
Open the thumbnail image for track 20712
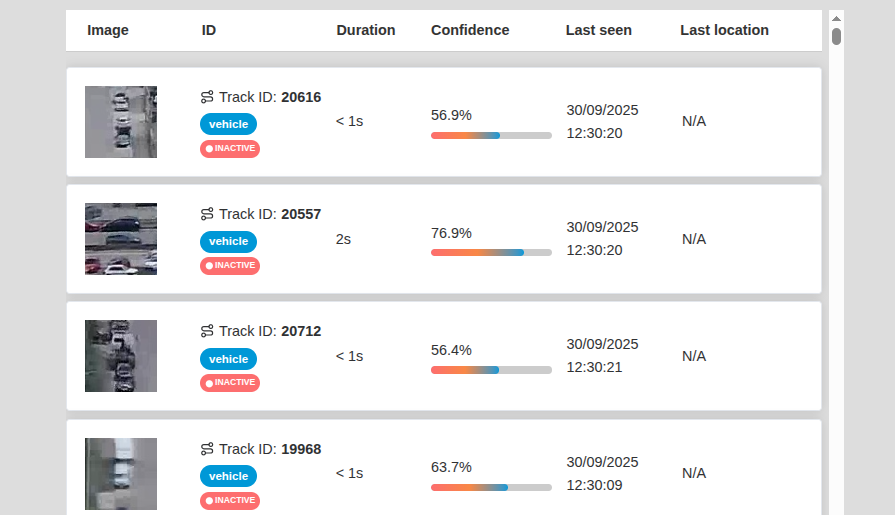point(121,356)
